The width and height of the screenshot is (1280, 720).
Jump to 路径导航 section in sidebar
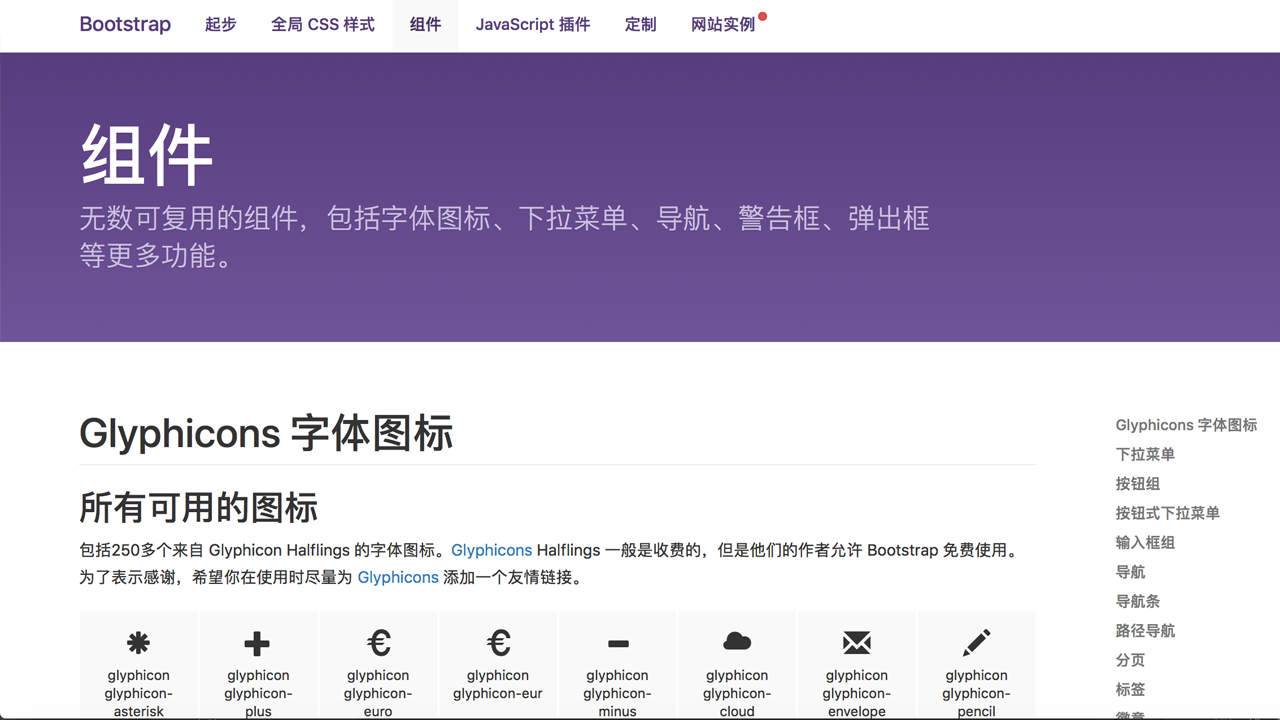(x=1145, y=631)
